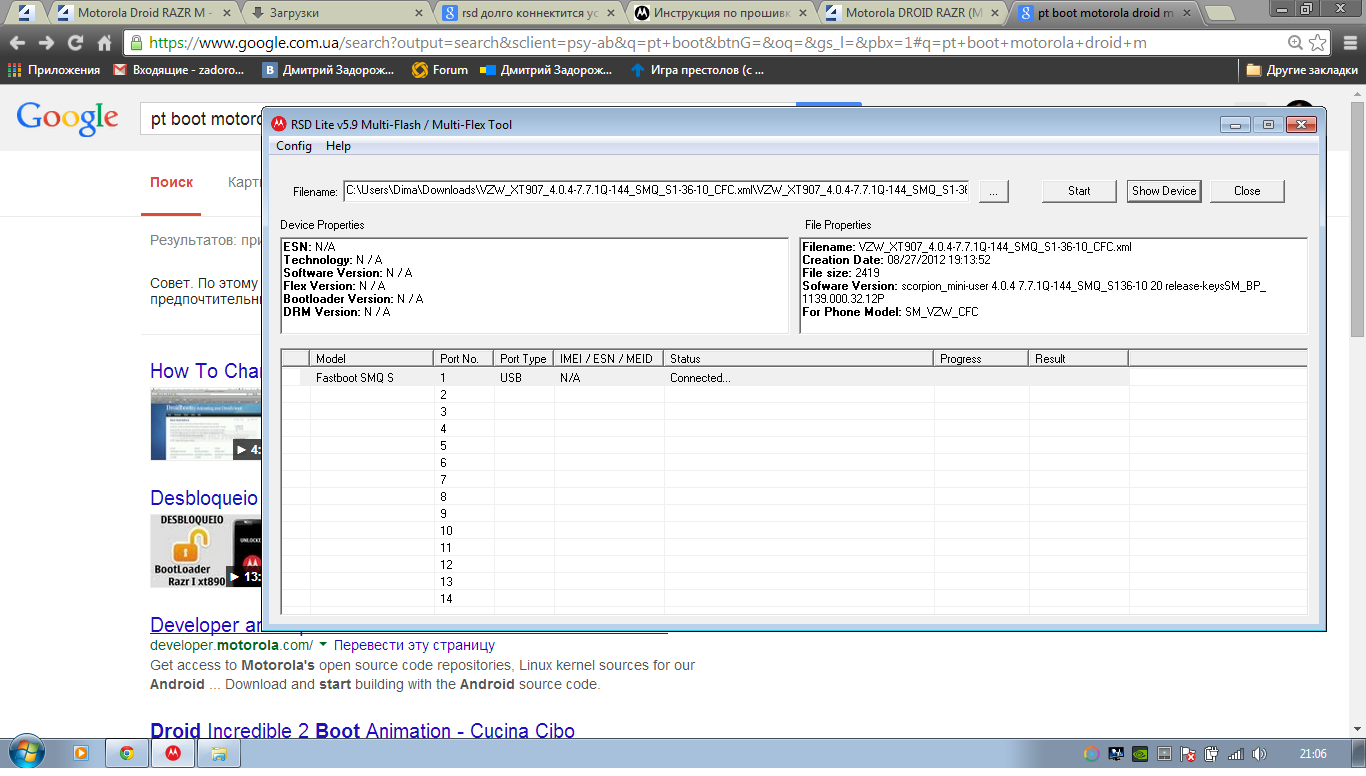
Task: Select the Поиск search tab
Action: point(171,182)
